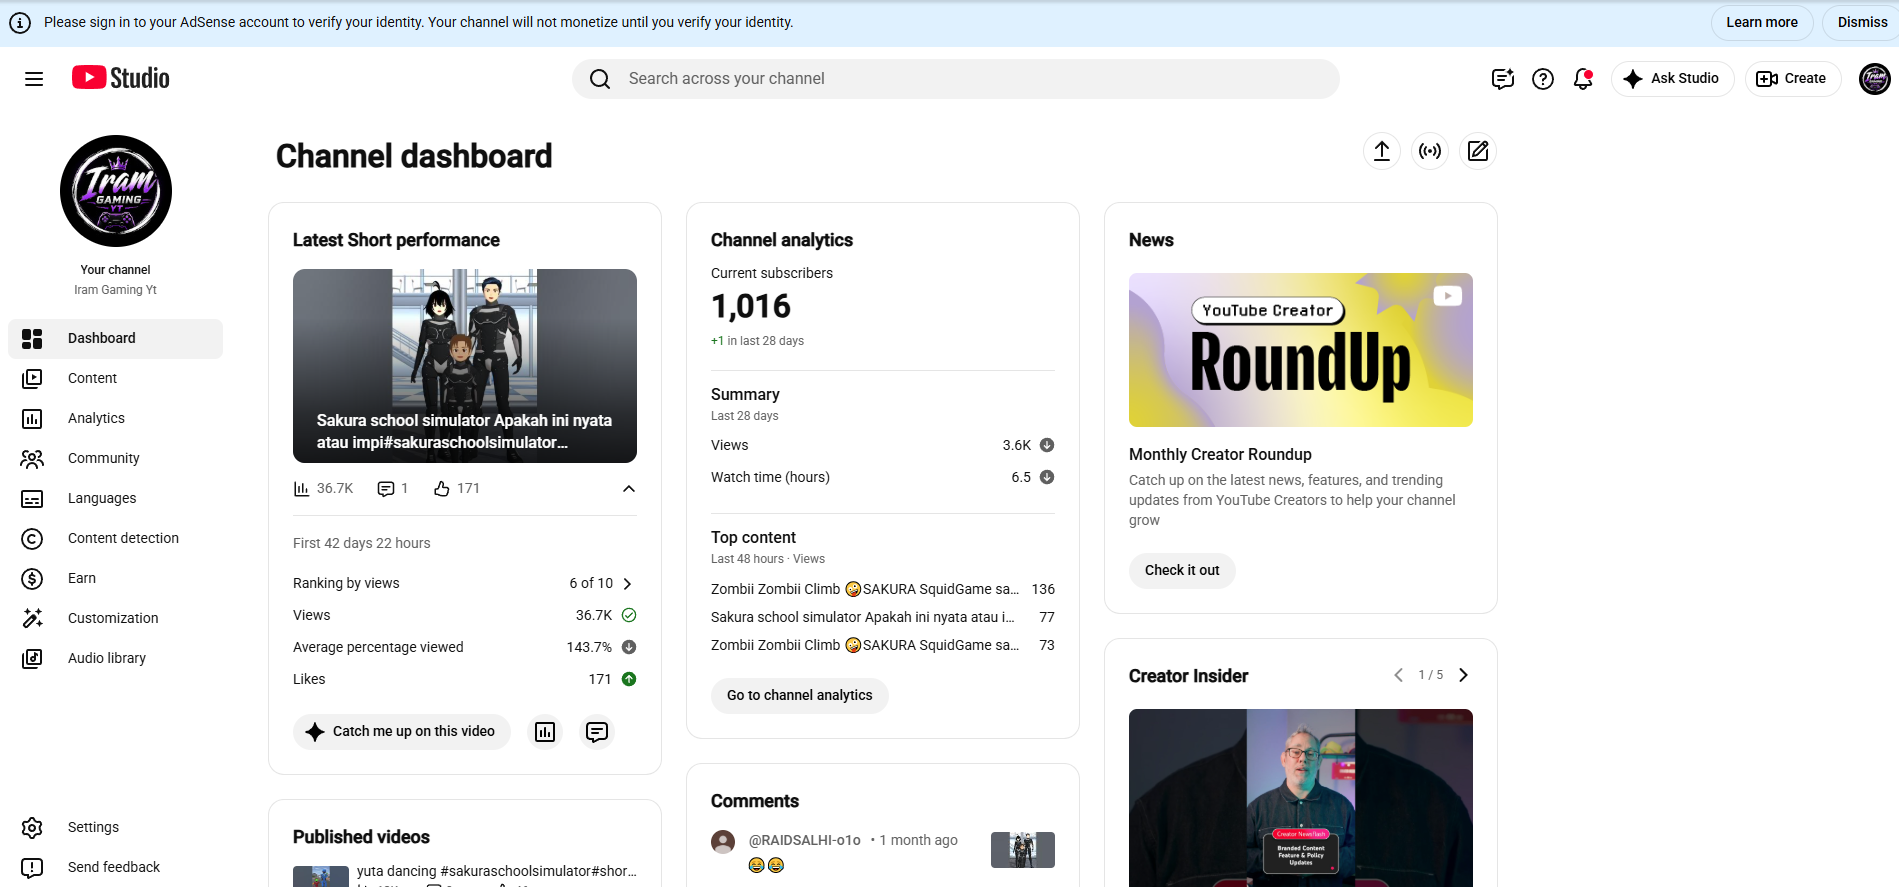
Task: Click the Go live broadcast icon
Action: 1430,151
